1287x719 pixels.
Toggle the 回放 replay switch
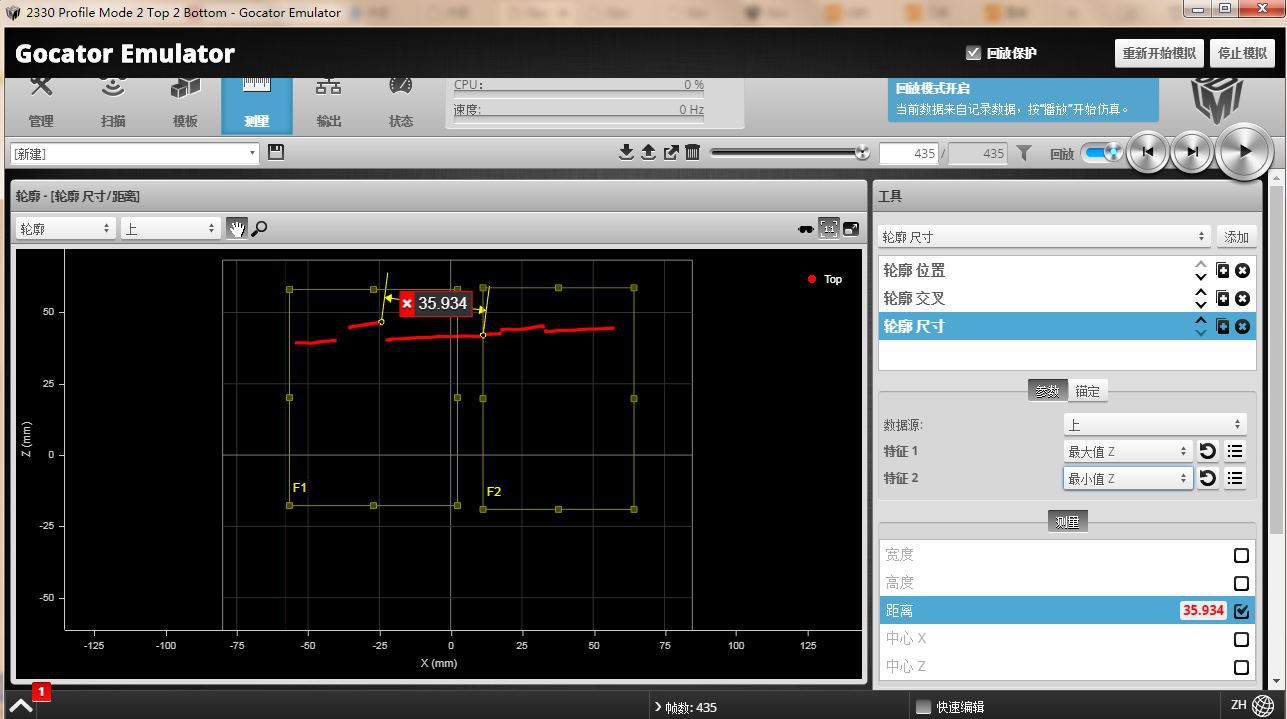[1102, 153]
